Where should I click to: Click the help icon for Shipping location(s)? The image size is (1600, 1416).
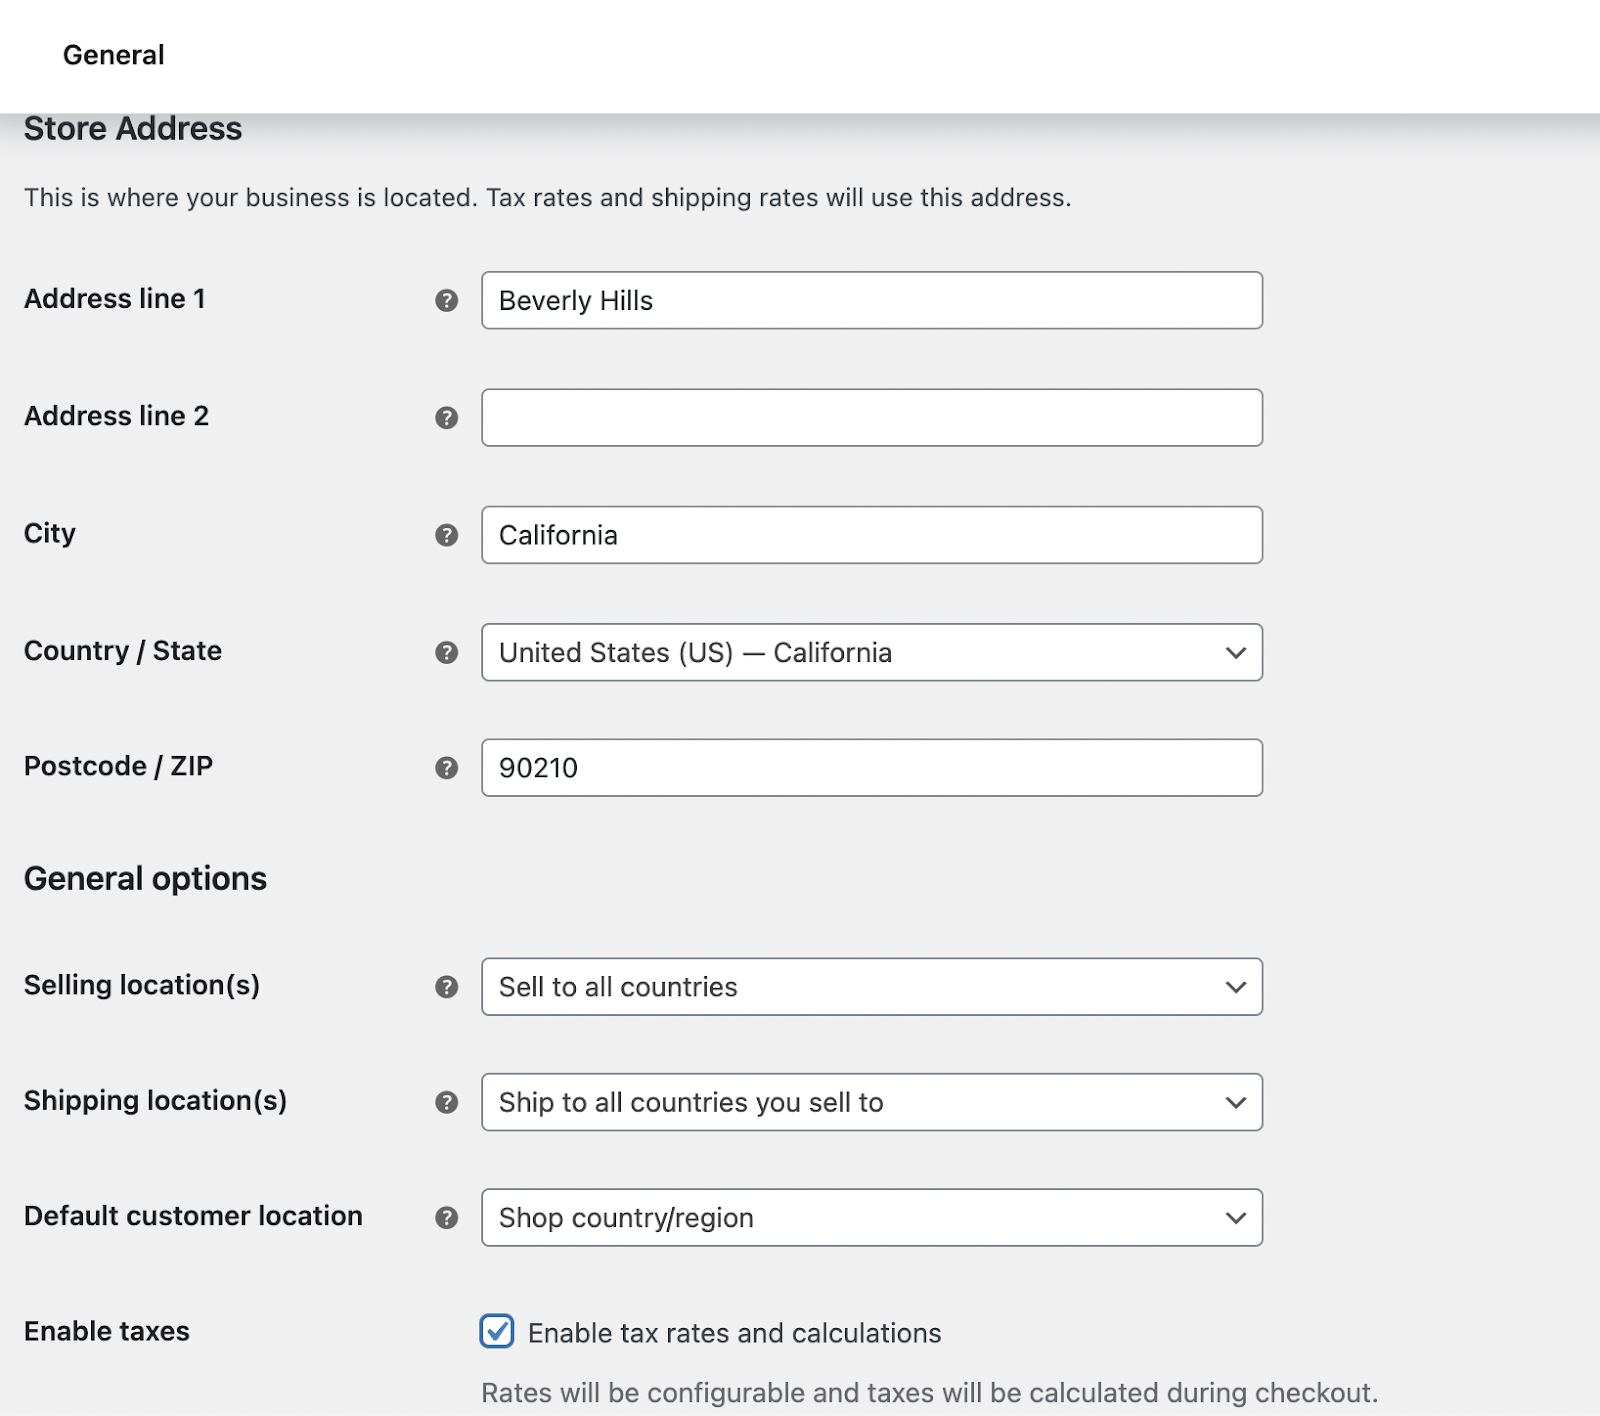(x=447, y=1103)
